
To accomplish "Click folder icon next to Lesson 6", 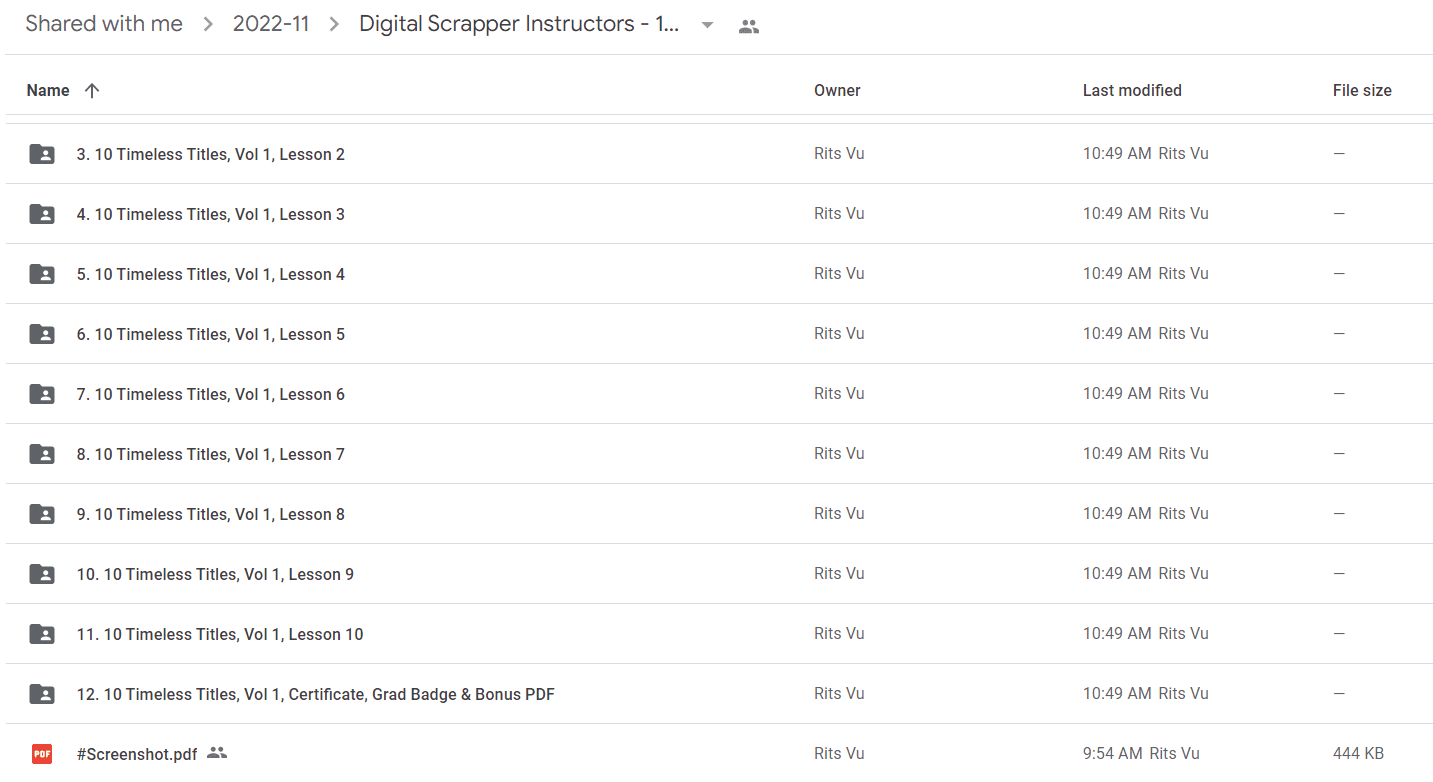I will (42, 394).
